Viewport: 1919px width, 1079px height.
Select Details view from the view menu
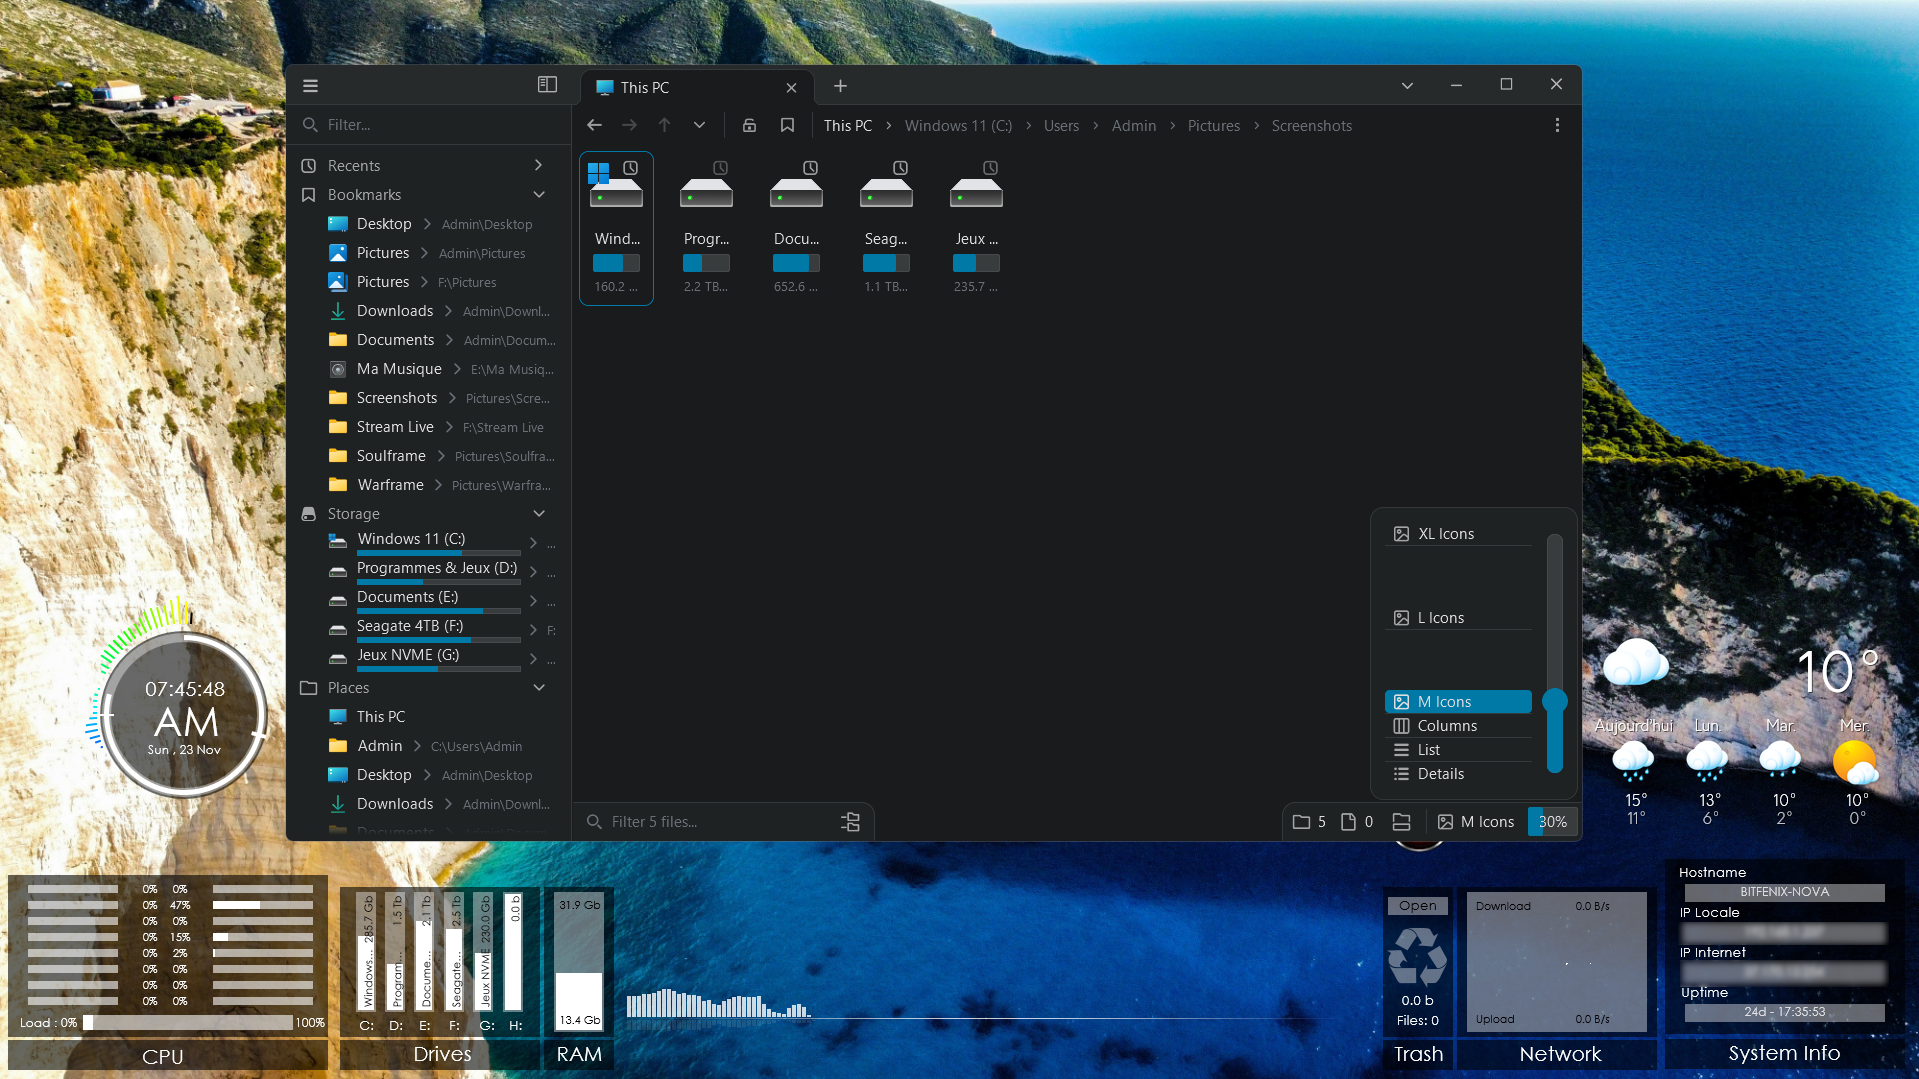(1440, 774)
